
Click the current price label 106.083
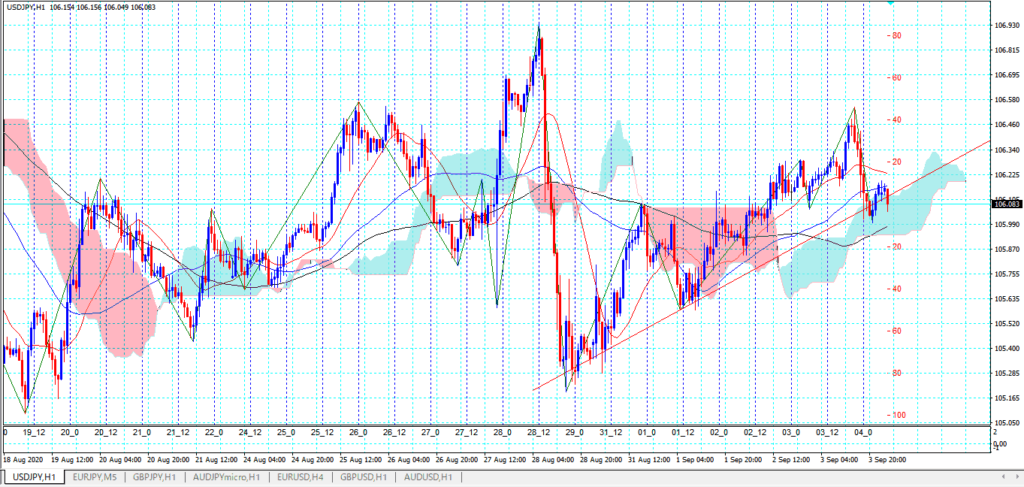point(1006,204)
